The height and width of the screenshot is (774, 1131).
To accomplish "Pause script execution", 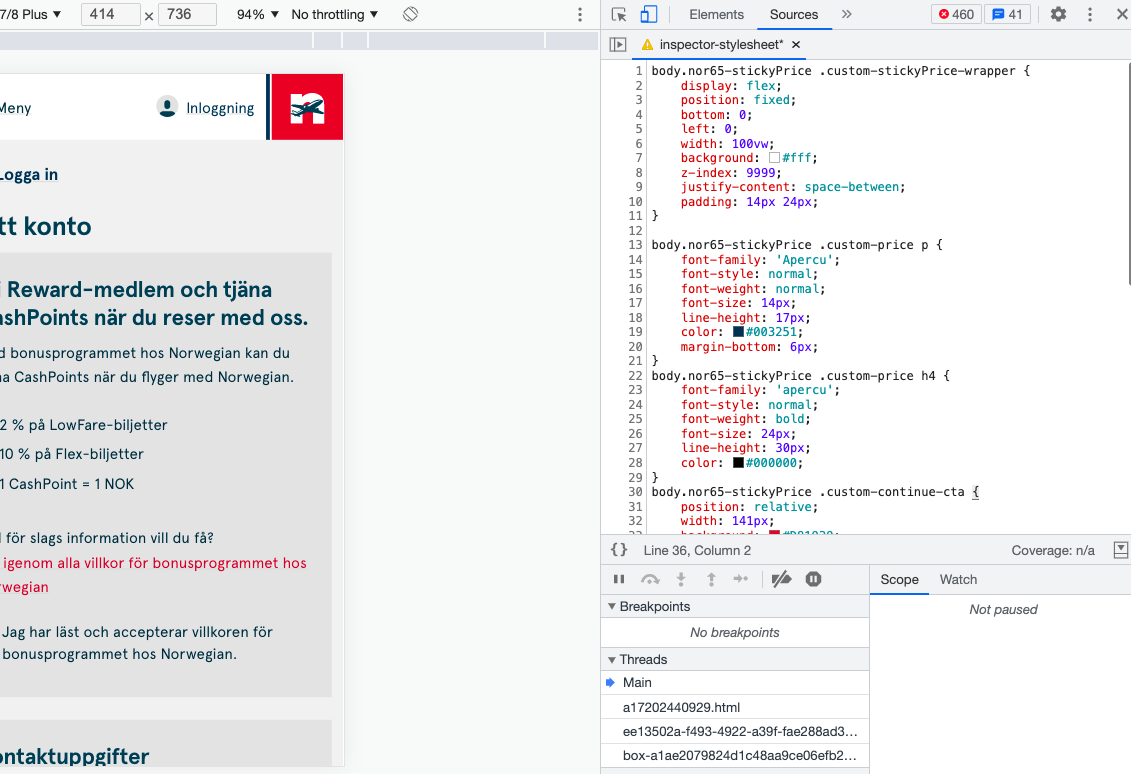I will tap(619, 579).
